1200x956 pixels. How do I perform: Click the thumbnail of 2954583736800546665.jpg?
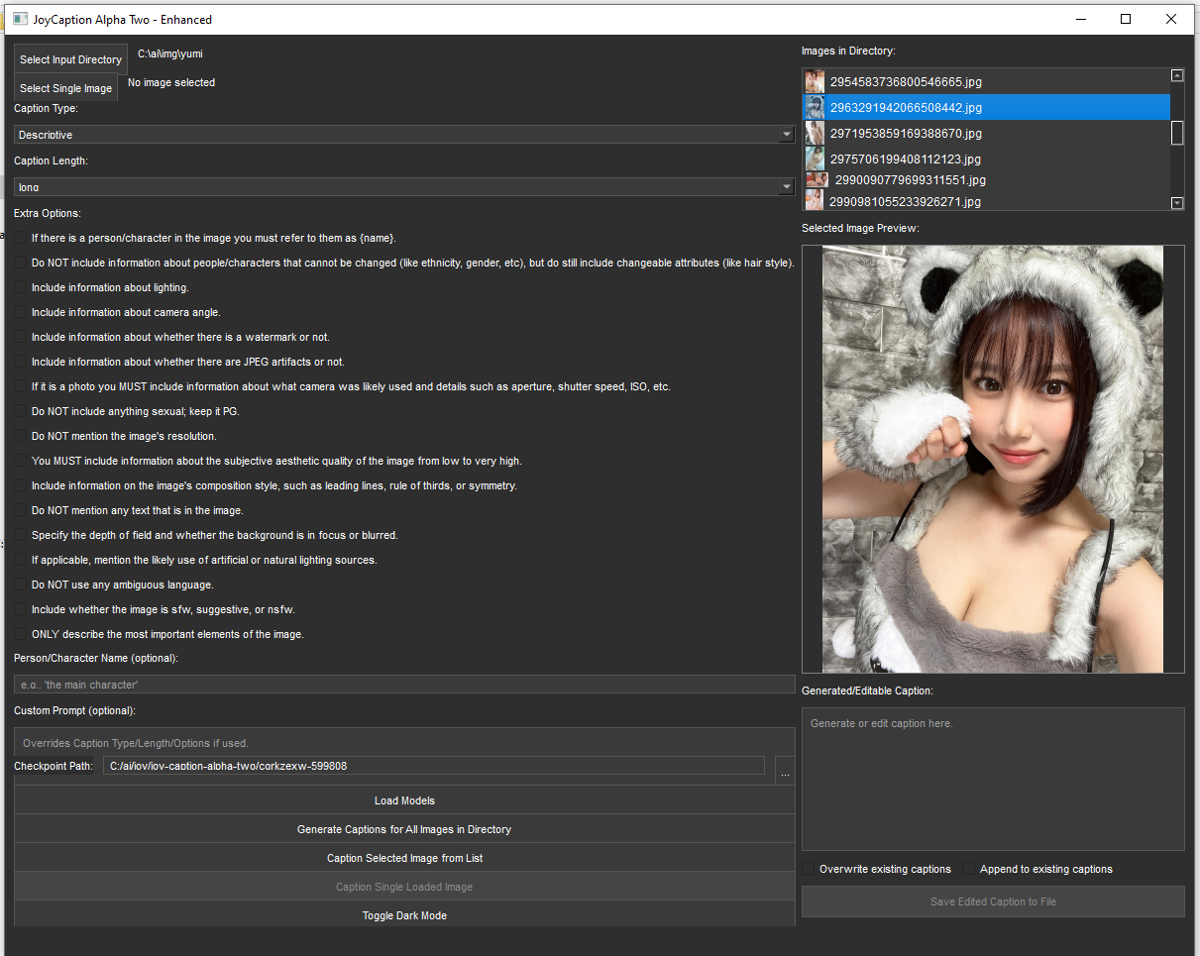[813, 81]
